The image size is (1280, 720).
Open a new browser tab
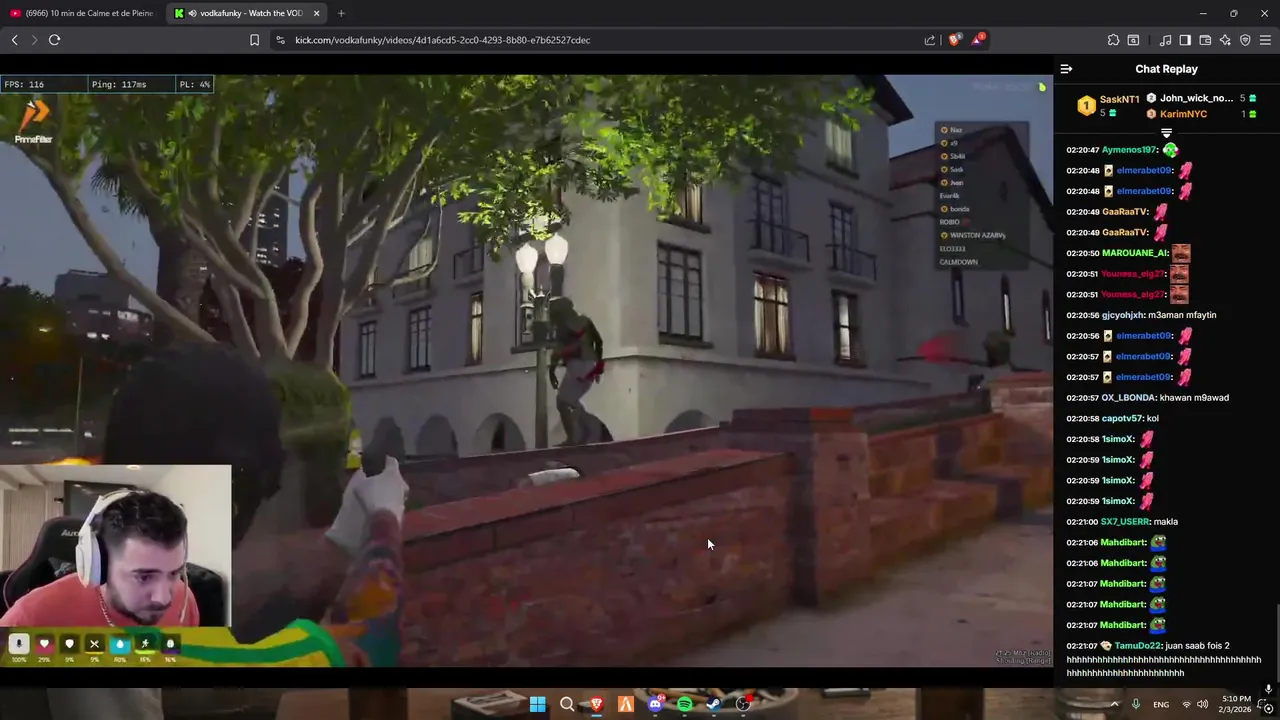(341, 13)
